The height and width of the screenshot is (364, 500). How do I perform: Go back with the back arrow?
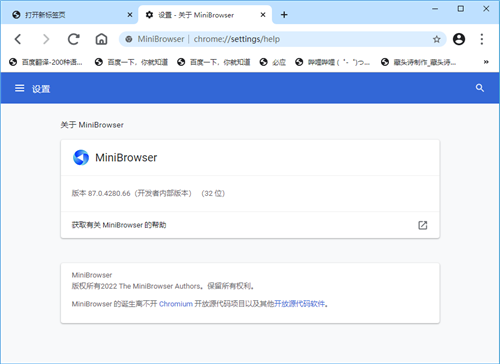coord(18,39)
